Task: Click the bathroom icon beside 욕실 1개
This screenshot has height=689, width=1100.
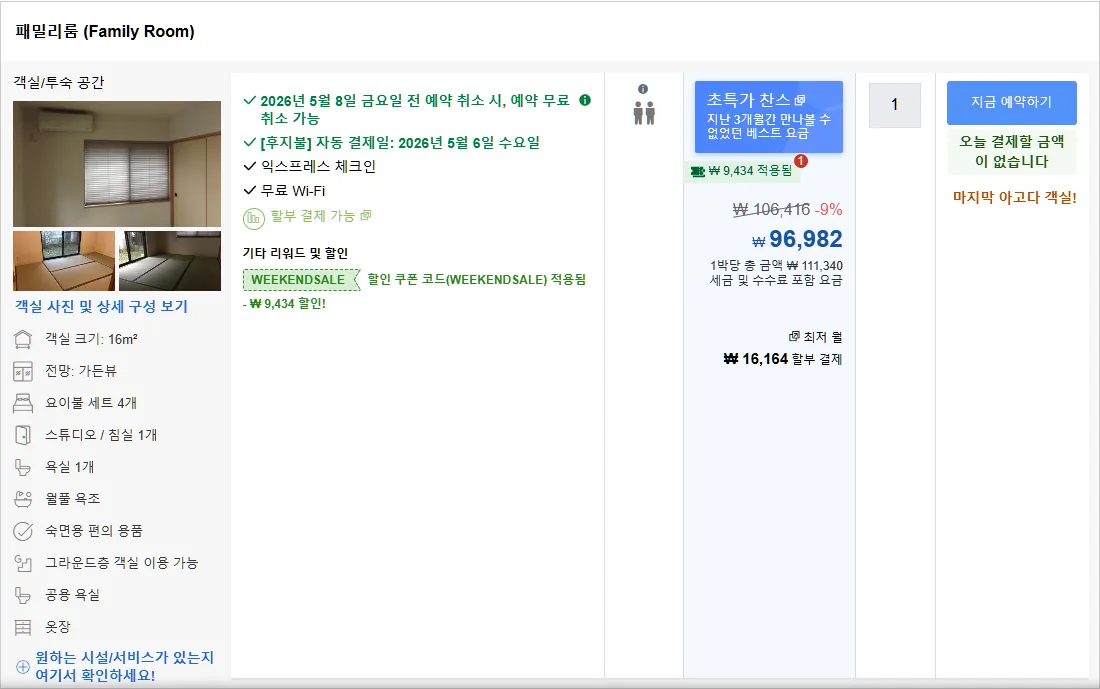Action: (23, 467)
